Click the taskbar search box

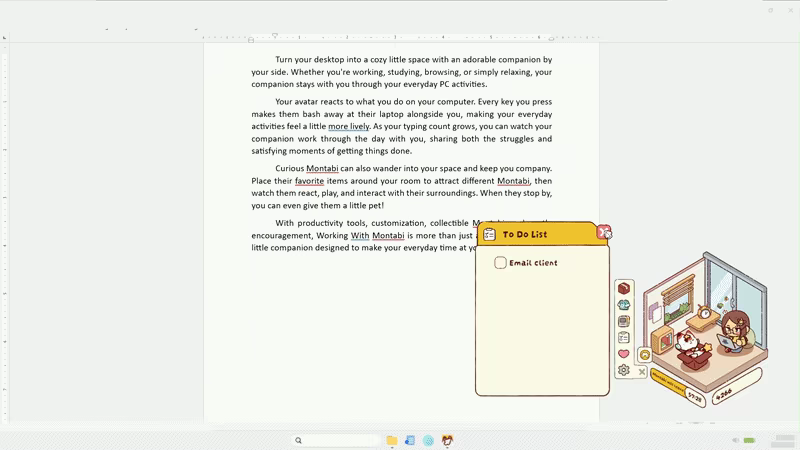click(x=337, y=440)
